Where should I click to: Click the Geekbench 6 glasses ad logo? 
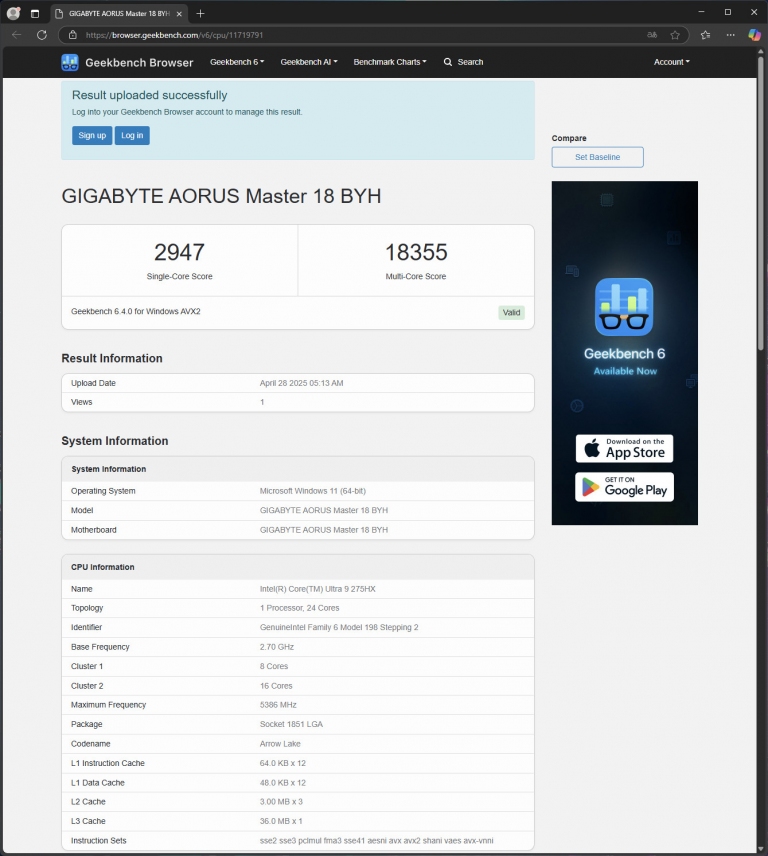pos(624,307)
